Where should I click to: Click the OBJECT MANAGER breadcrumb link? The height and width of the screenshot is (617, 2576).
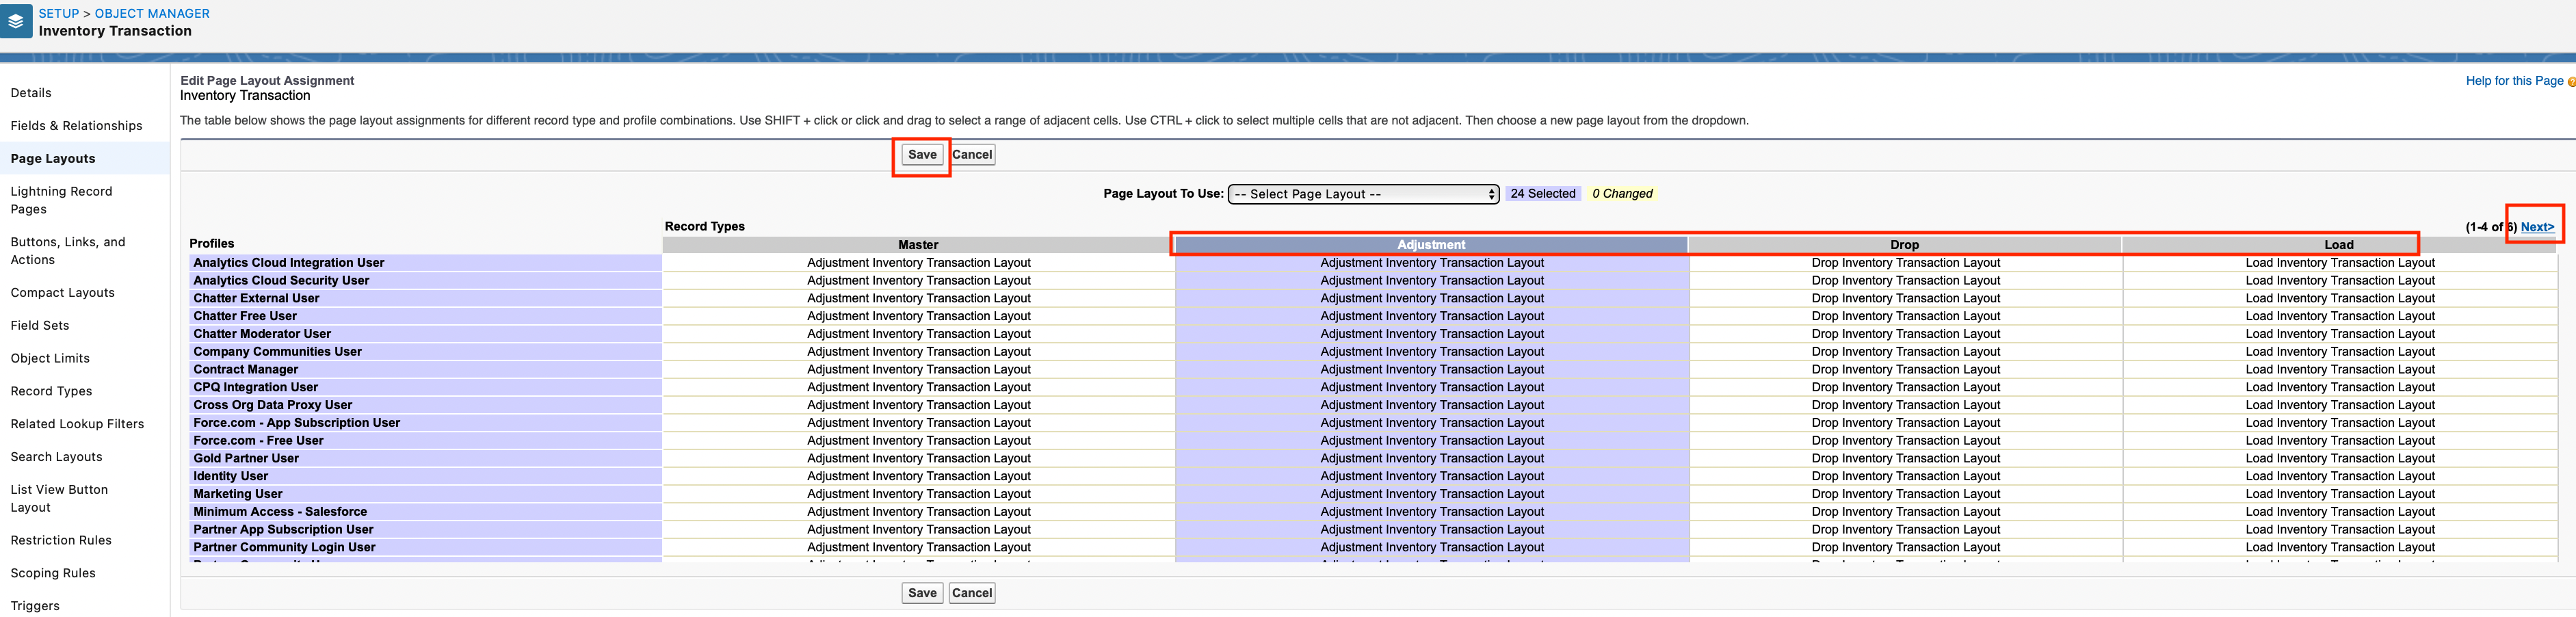point(152,14)
